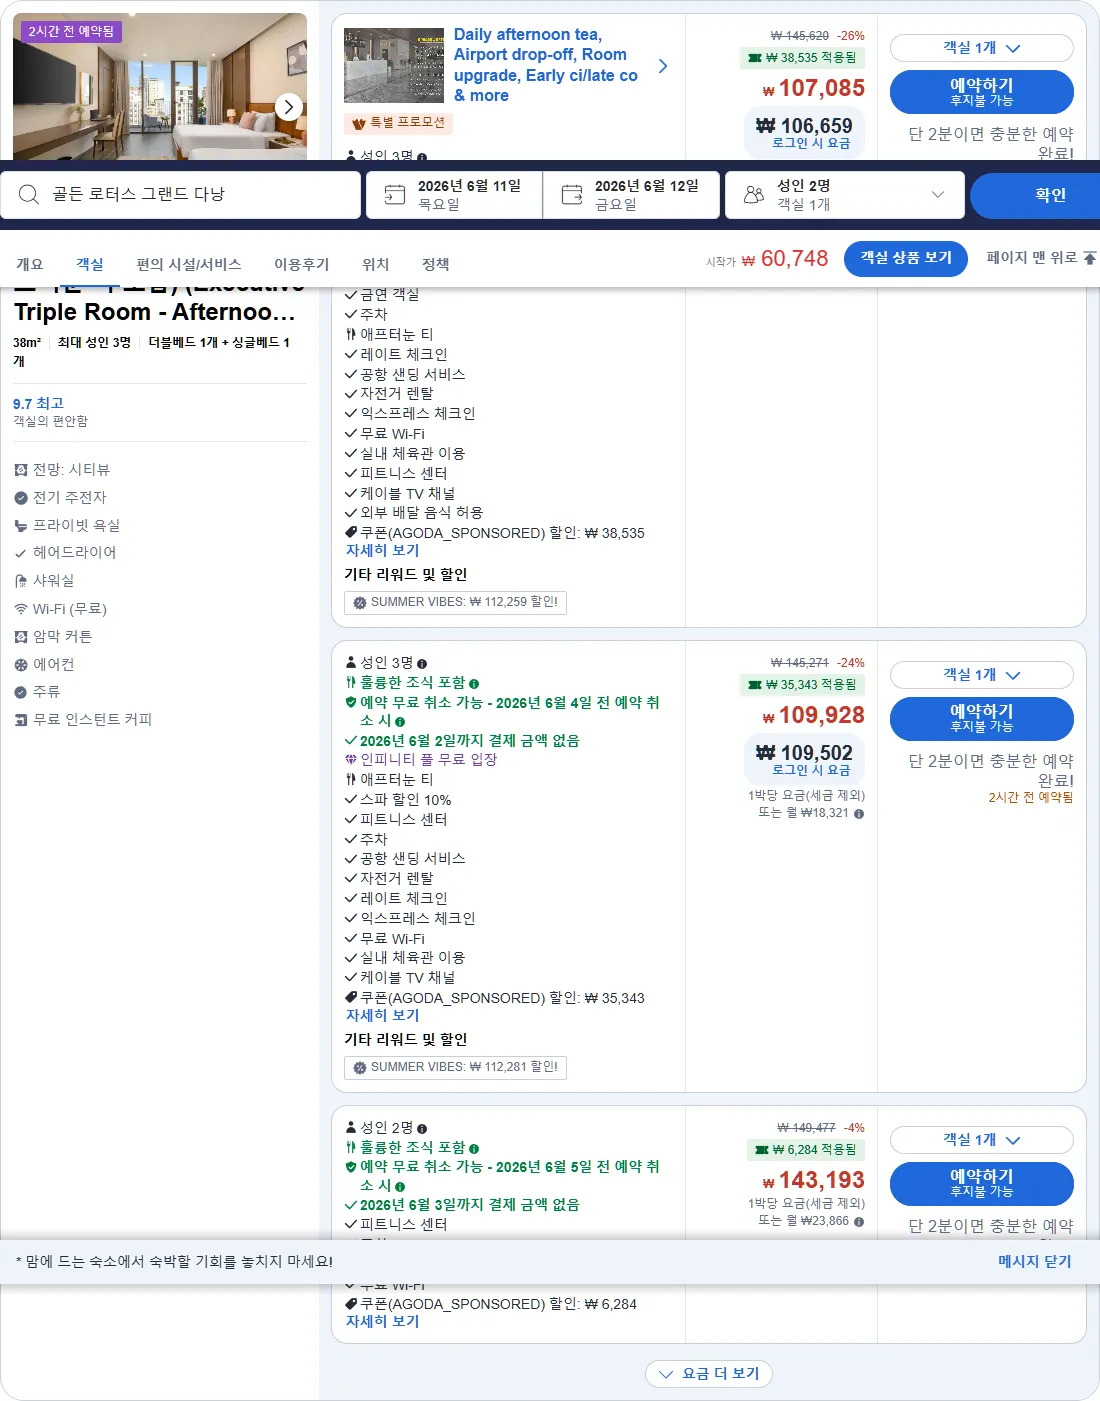Open 자세히 보기 under ₩35,343 coupon
Image resolution: width=1100 pixels, height=1401 pixels.
[x=383, y=1016]
